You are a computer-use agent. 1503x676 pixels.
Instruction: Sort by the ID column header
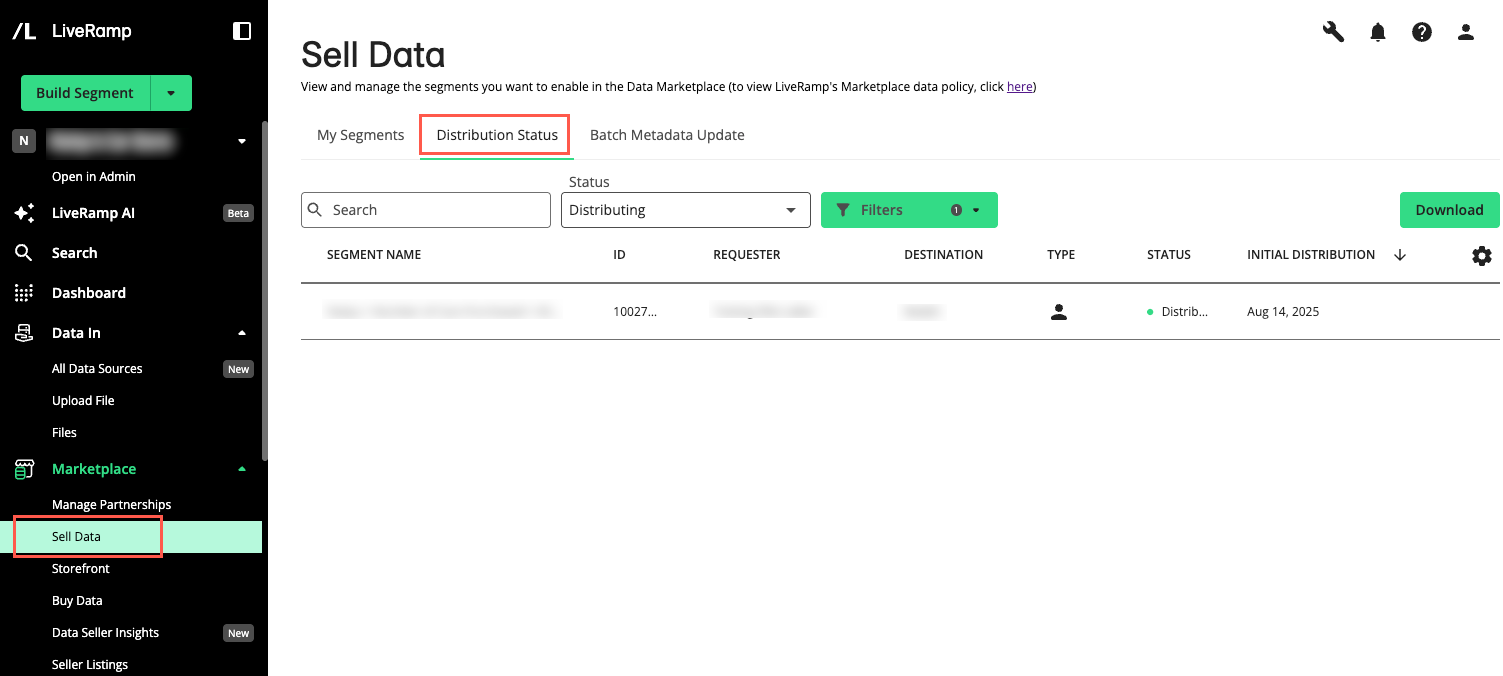click(619, 255)
